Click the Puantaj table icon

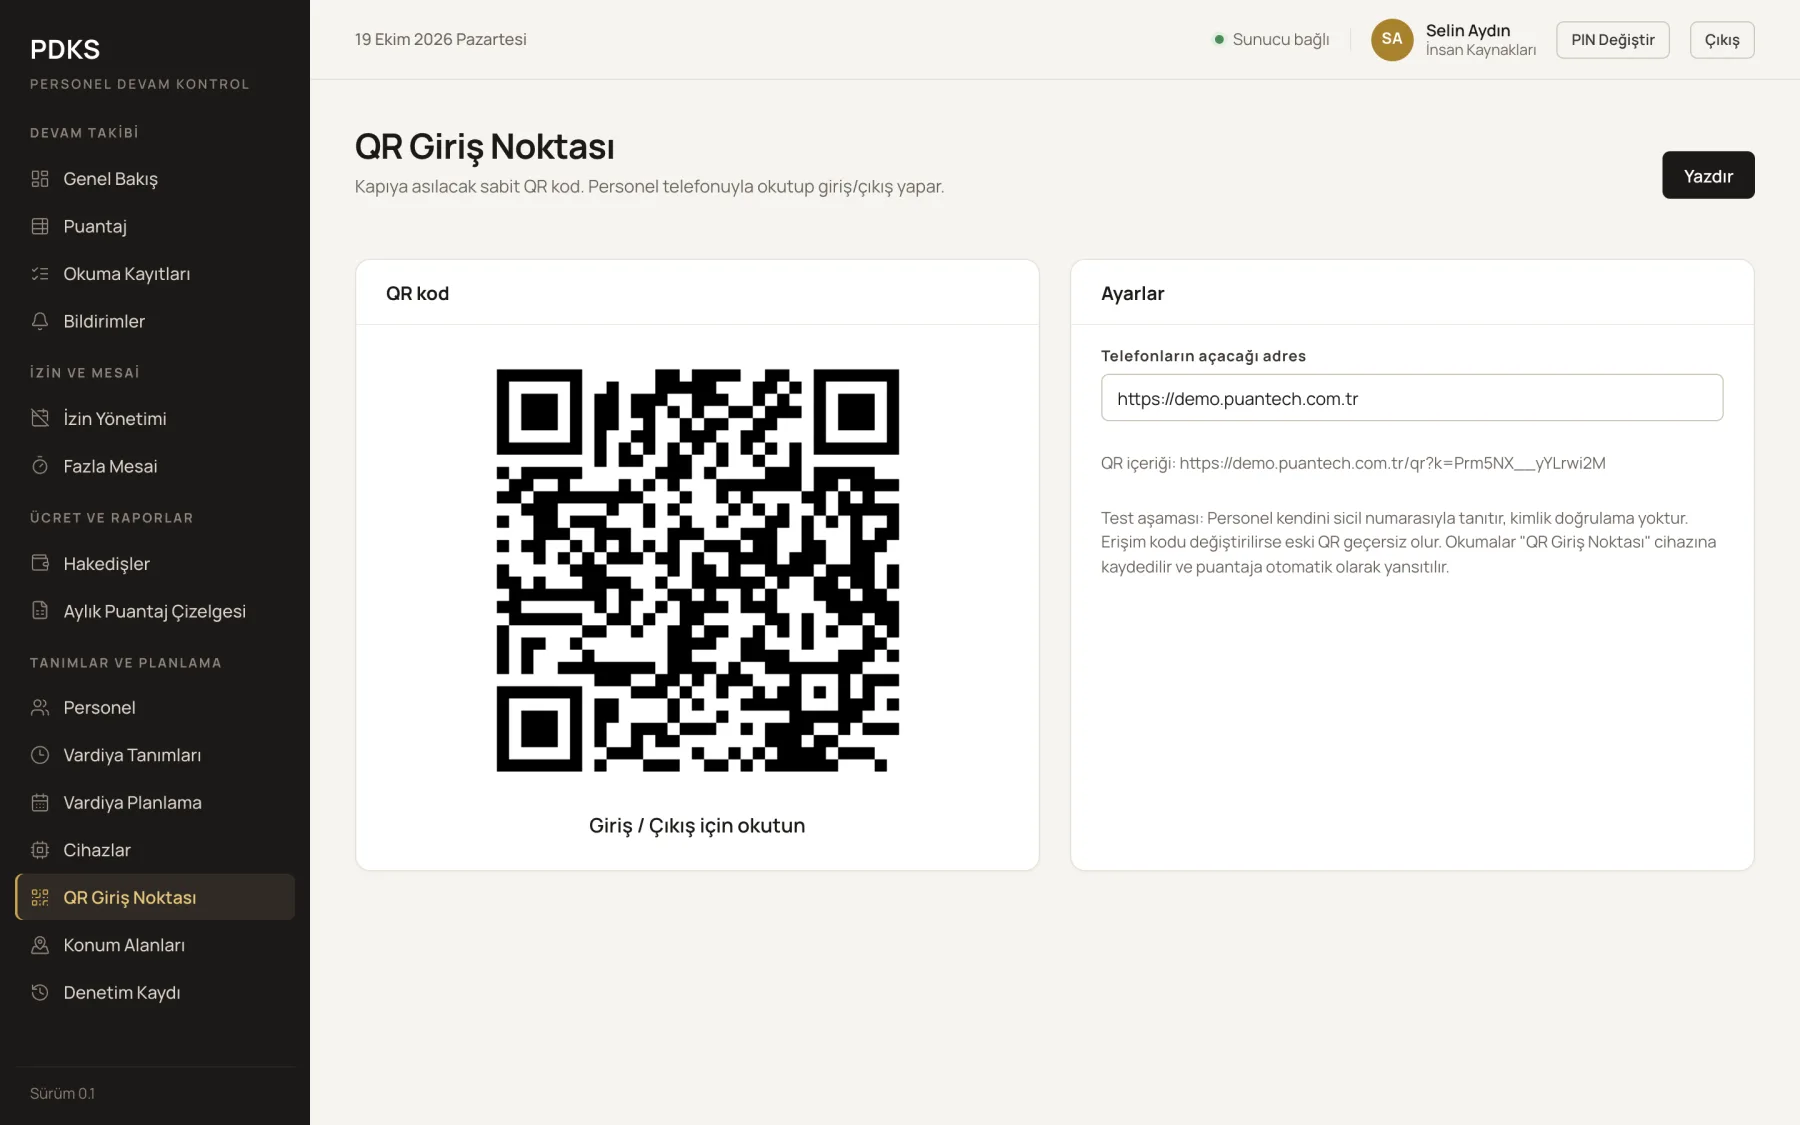40,226
